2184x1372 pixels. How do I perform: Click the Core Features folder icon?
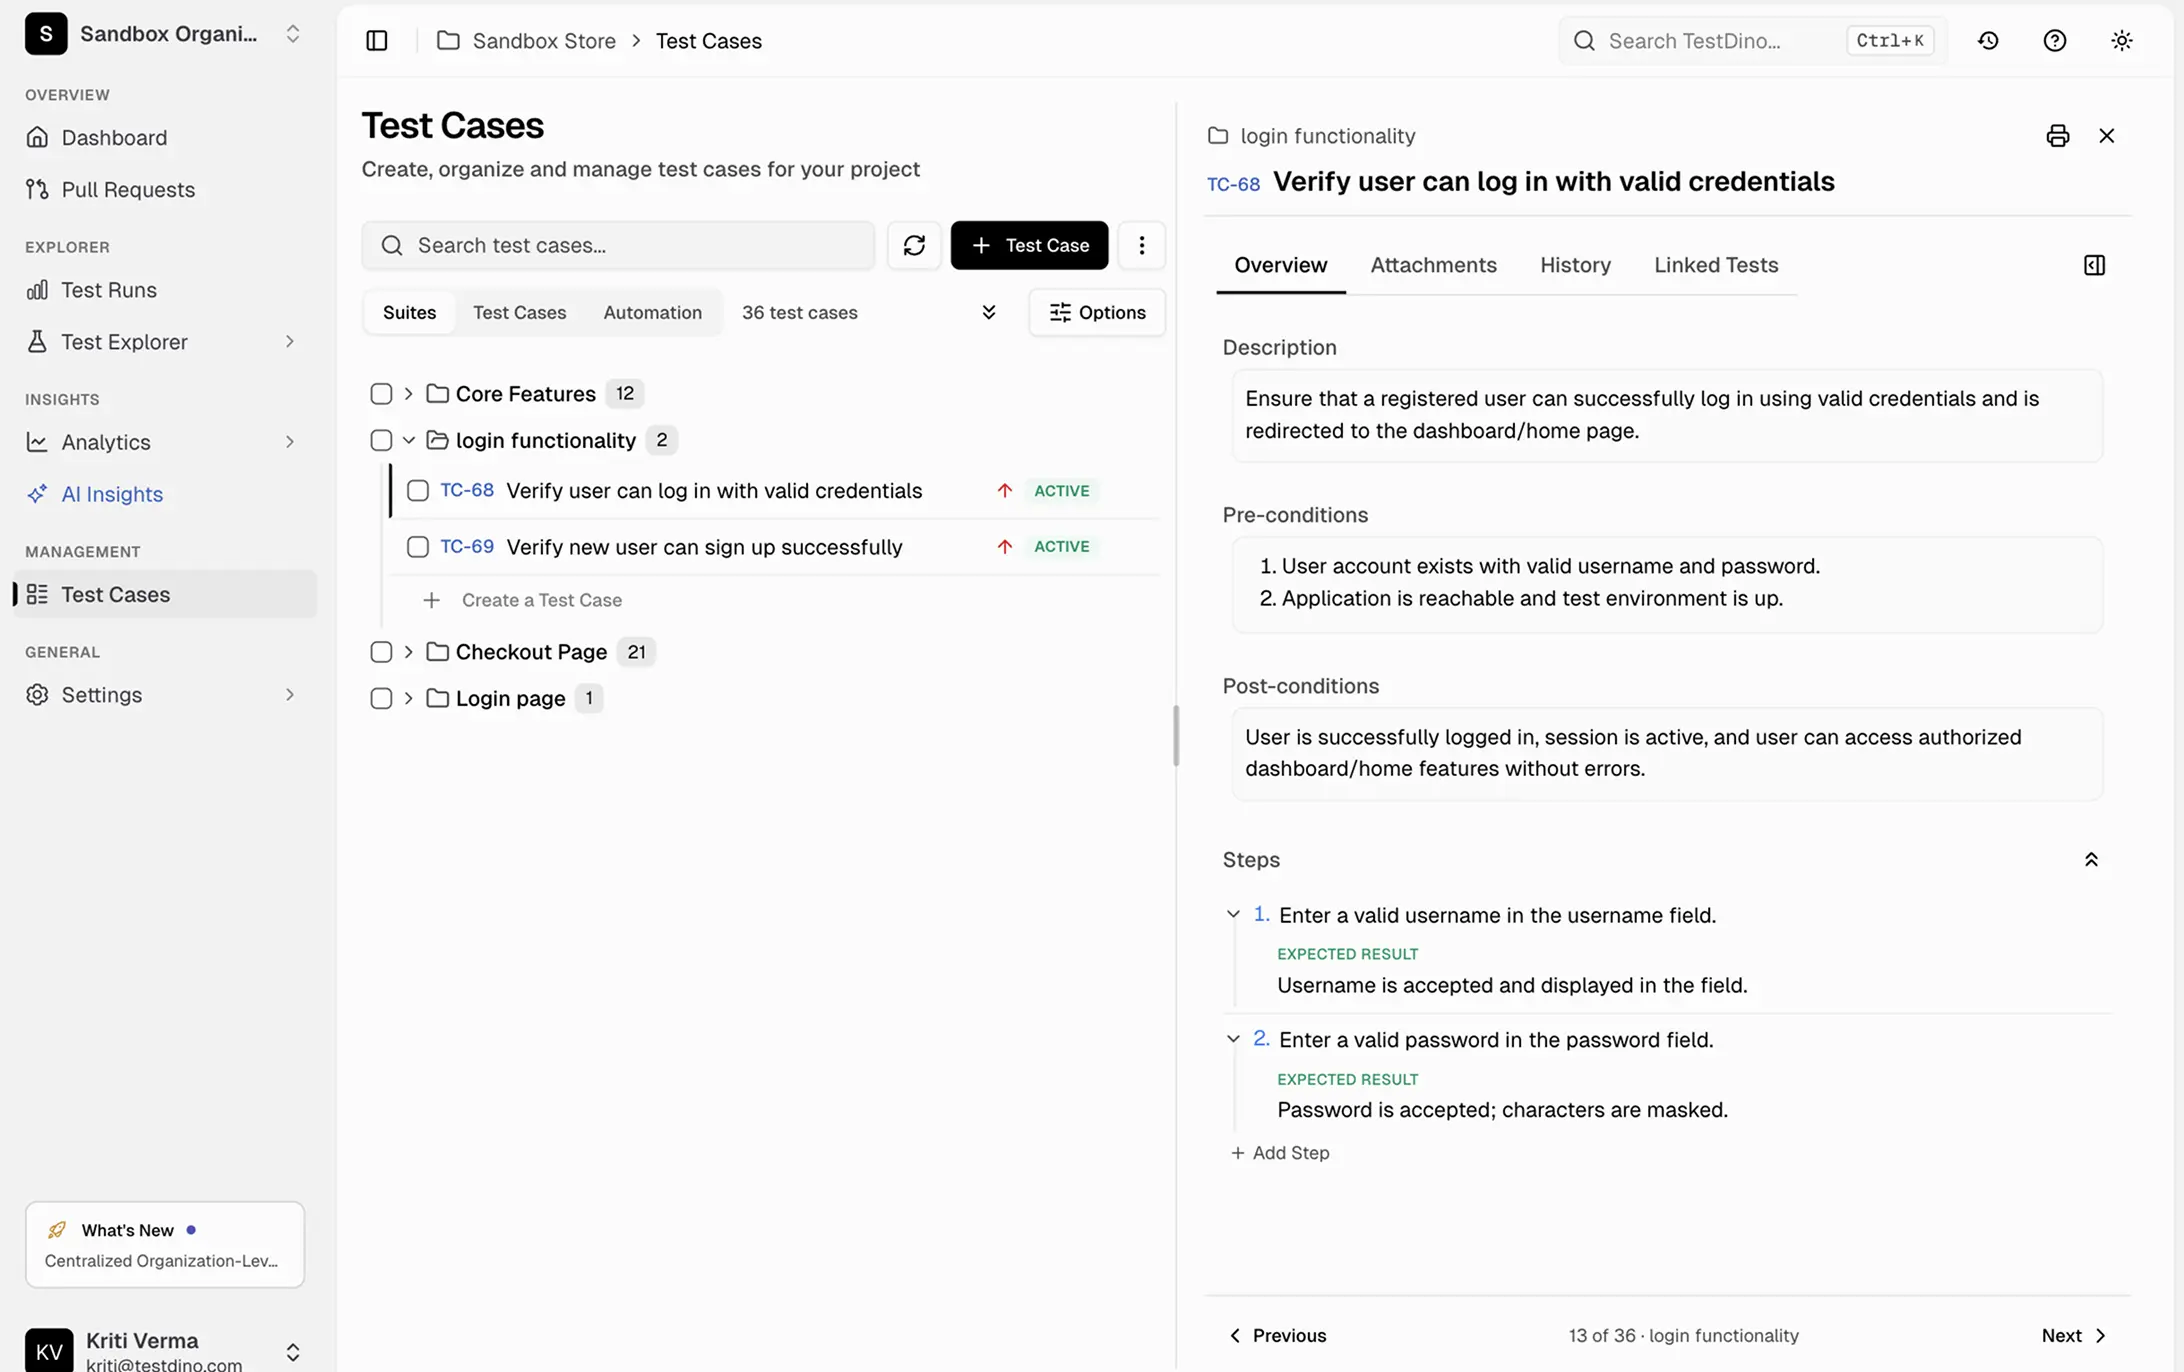coord(437,394)
